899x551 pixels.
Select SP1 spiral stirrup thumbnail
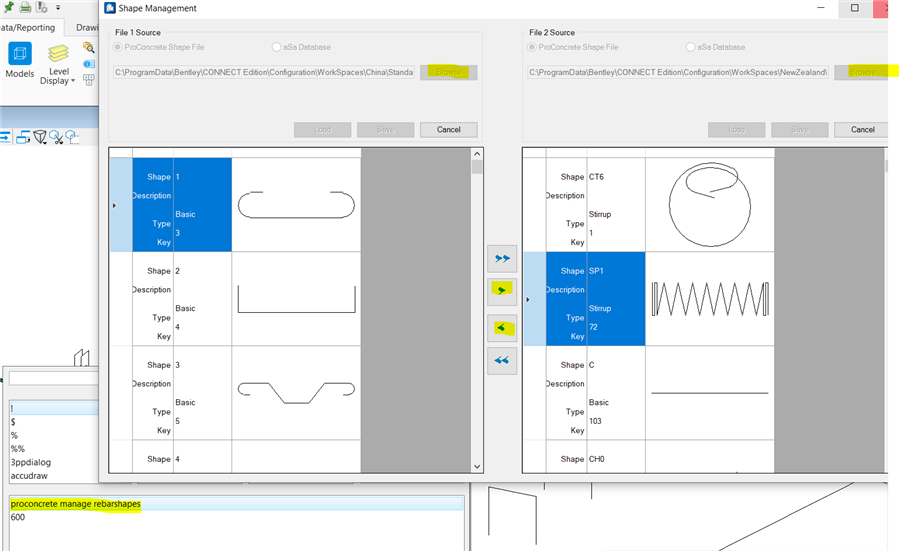710,299
